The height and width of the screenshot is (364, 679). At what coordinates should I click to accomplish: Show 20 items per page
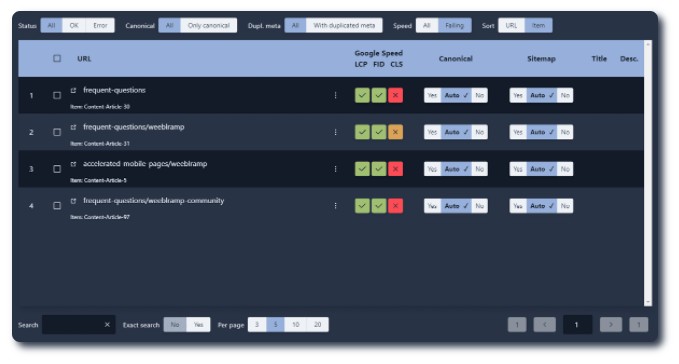317,325
